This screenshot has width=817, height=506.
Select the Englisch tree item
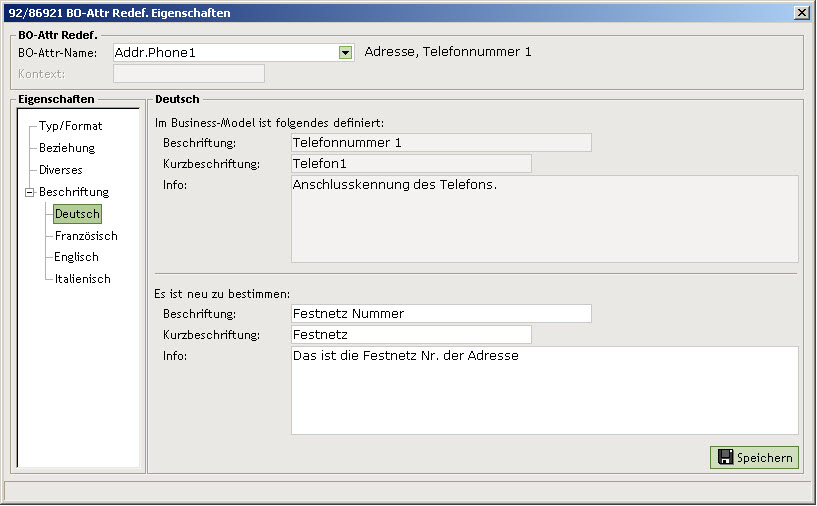[76, 257]
